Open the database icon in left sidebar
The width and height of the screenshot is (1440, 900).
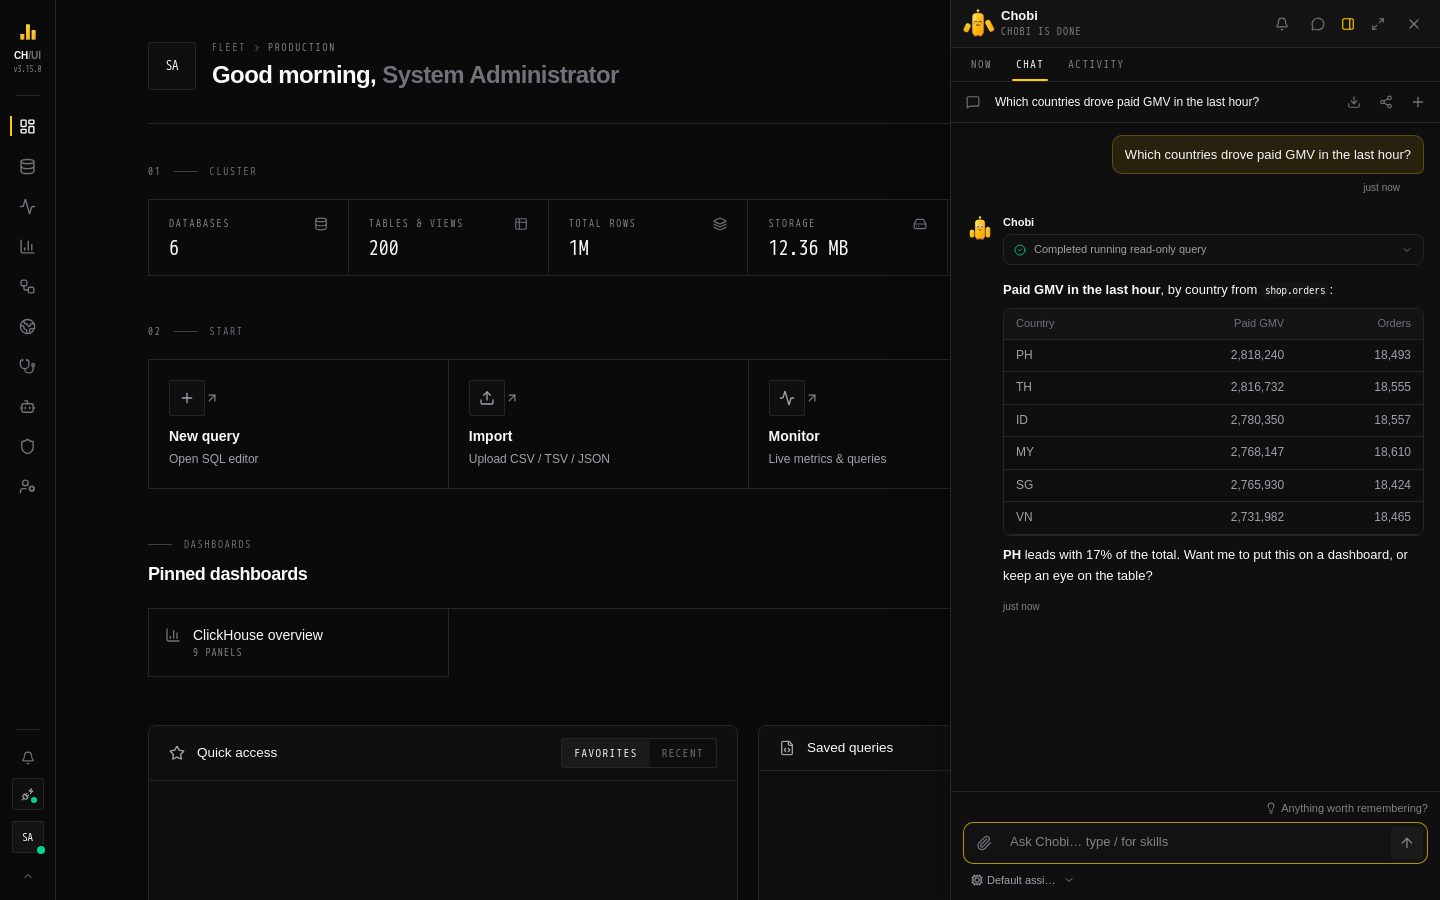27,166
